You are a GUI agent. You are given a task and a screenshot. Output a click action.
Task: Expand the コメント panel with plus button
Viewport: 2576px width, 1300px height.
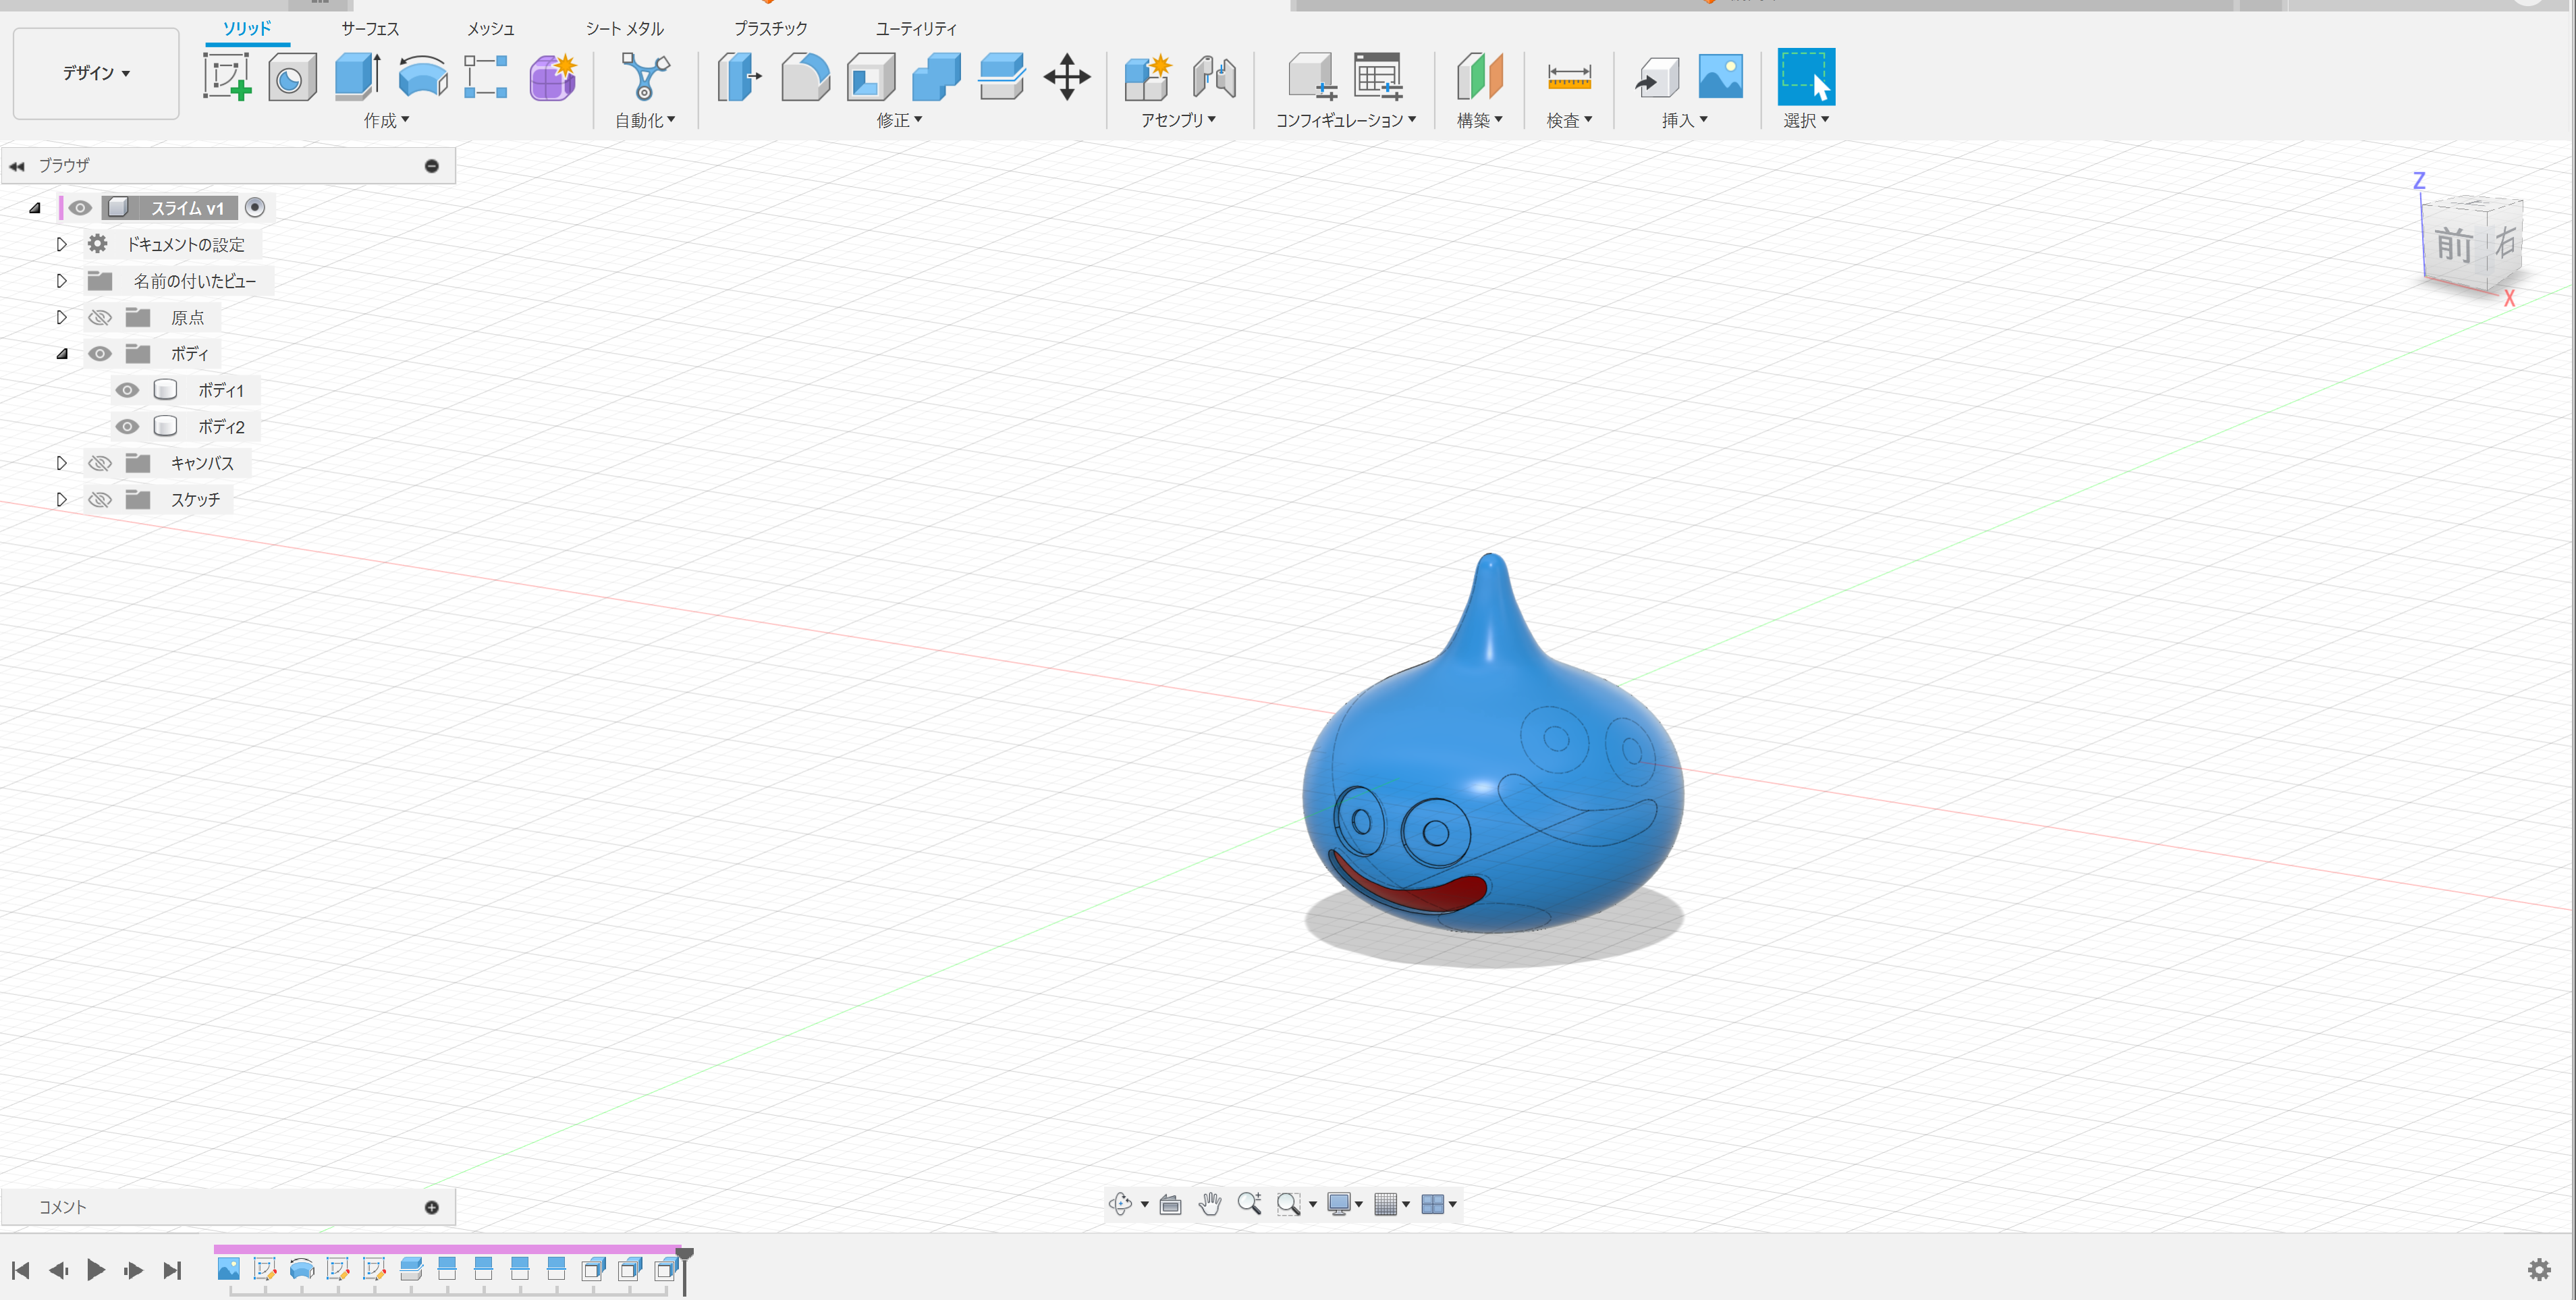coord(432,1207)
